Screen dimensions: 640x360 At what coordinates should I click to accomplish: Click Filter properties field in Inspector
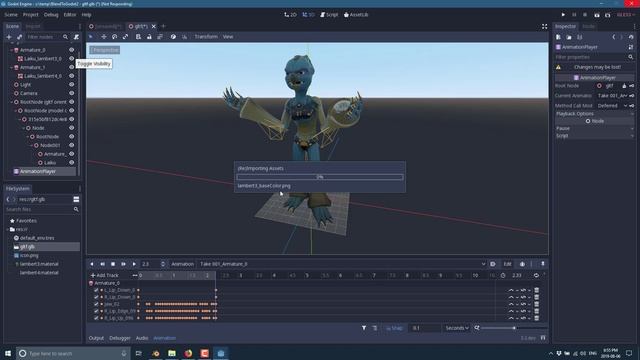coord(594,57)
